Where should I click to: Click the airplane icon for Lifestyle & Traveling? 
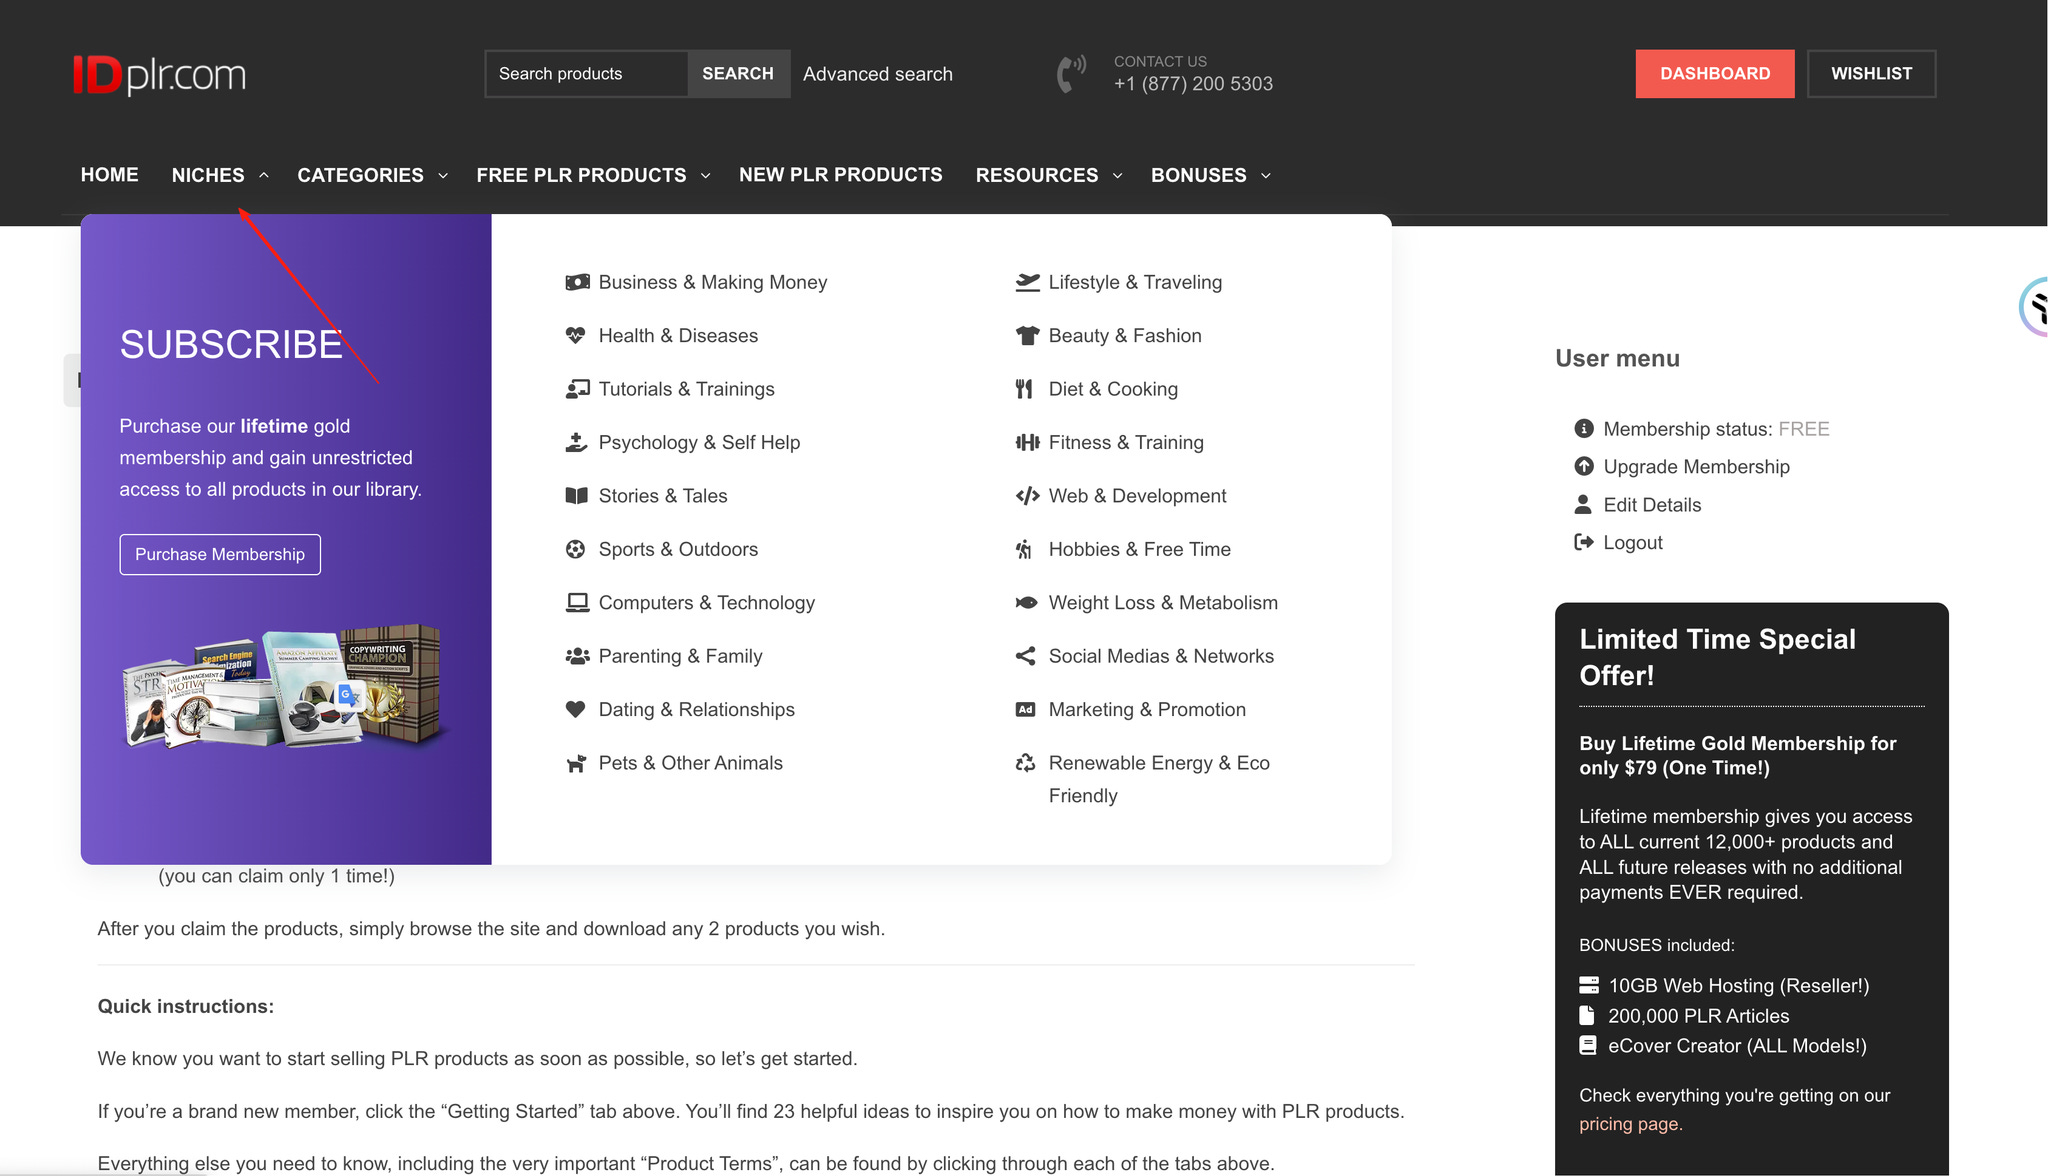1027,282
